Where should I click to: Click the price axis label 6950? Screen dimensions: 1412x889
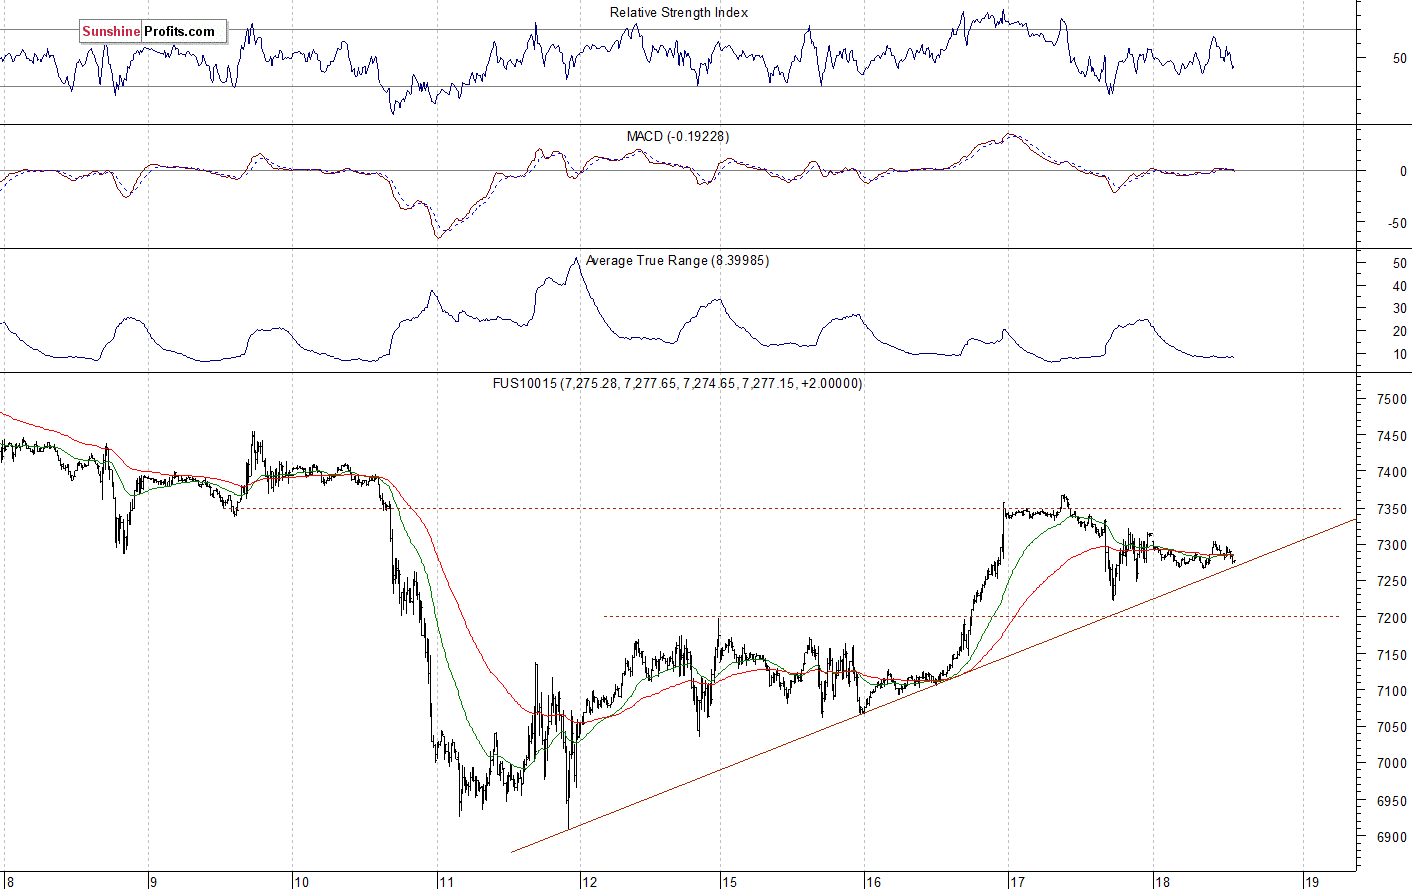click(x=1392, y=802)
